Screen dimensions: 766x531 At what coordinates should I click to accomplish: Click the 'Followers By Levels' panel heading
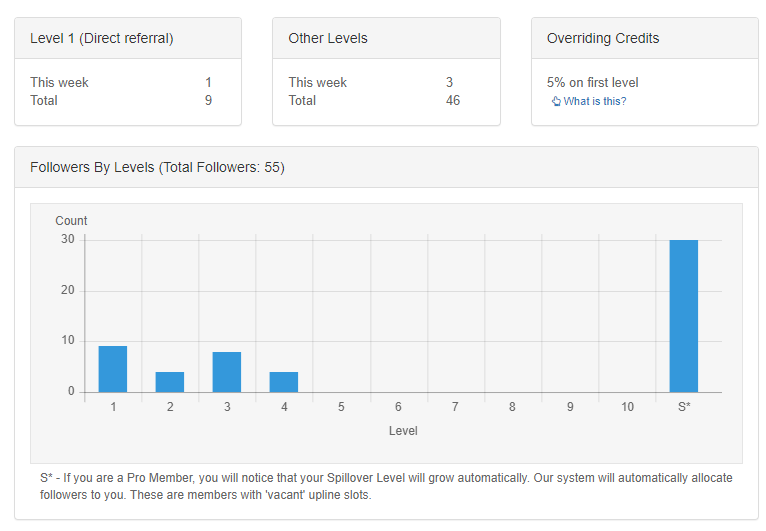pyautogui.click(x=157, y=168)
